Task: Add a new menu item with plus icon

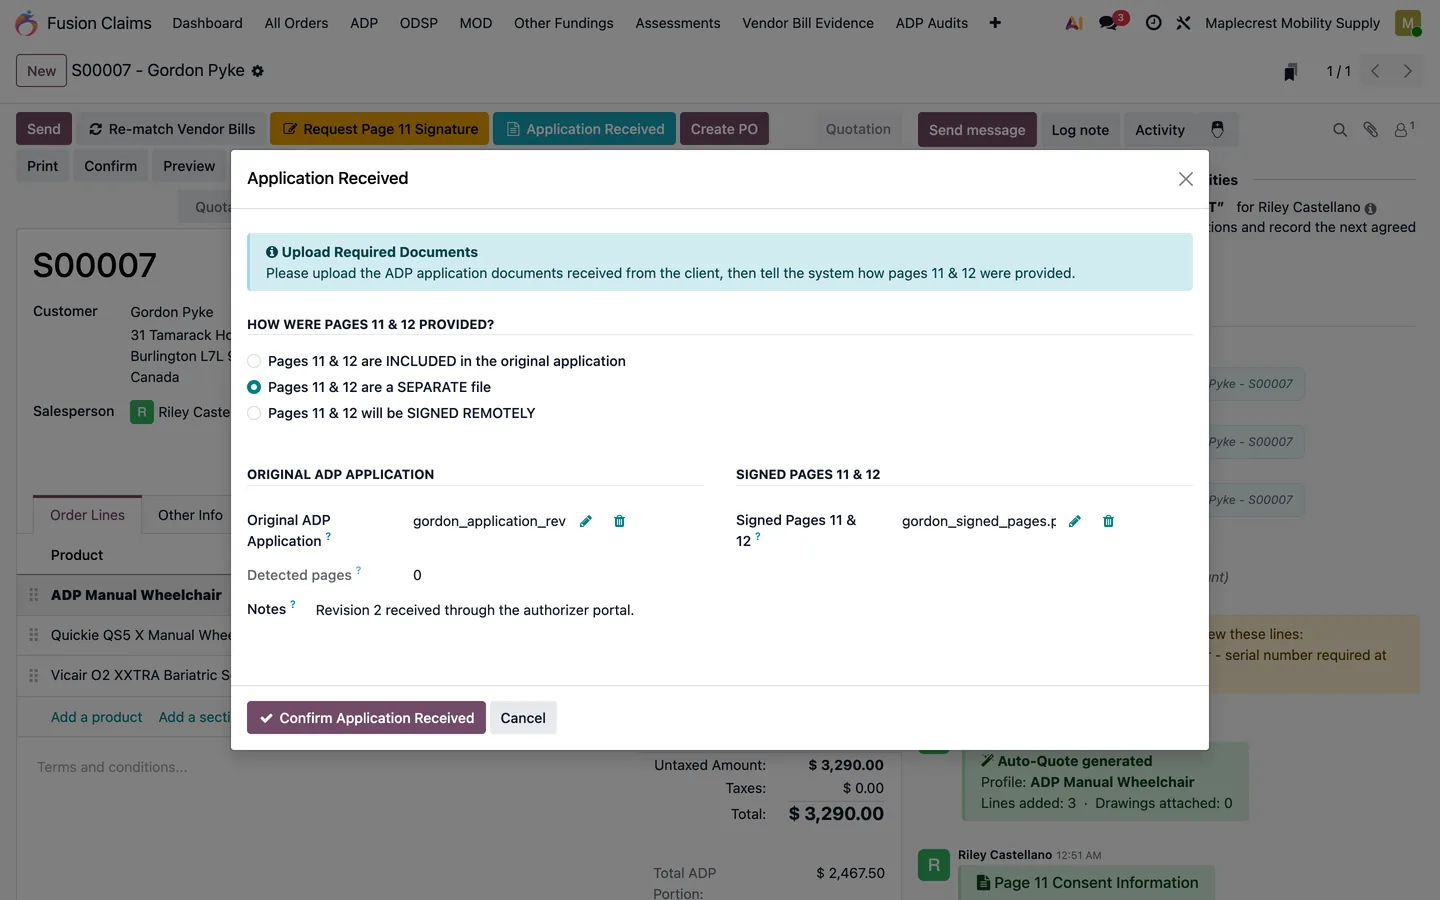Action: [x=995, y=23]
